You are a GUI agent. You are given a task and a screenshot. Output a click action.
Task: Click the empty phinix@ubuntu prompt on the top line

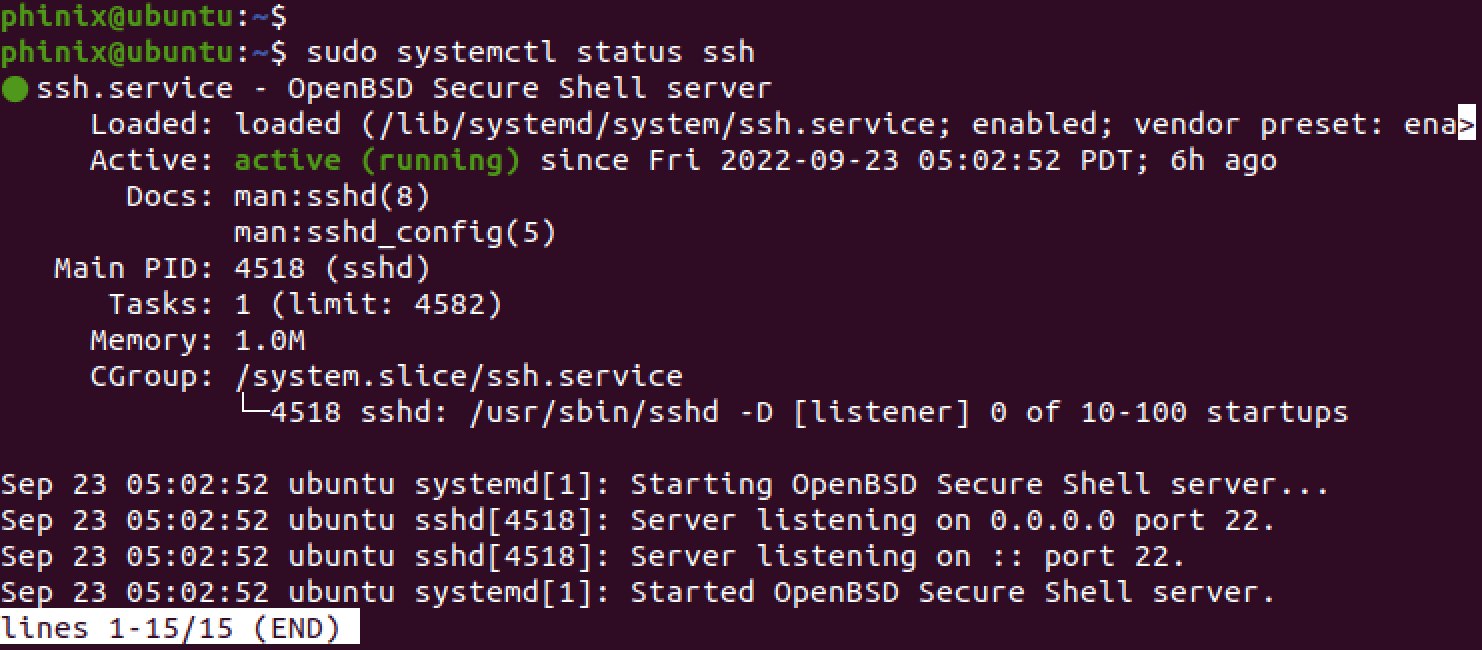[144, 16]
